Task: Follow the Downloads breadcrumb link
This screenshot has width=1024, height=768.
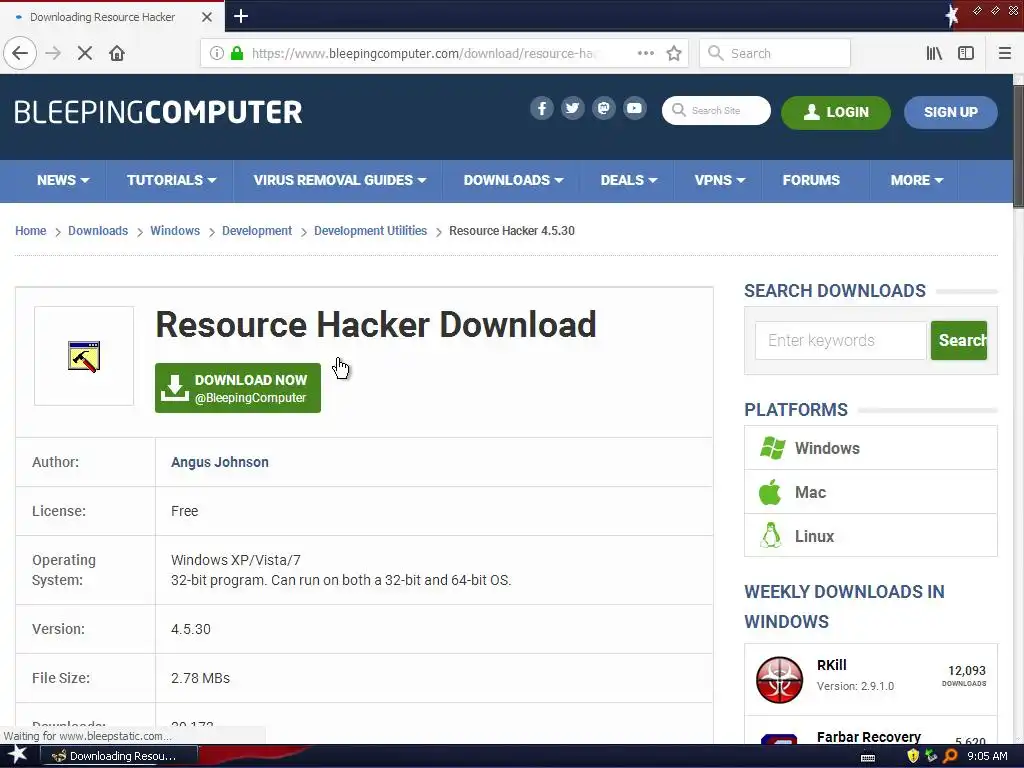Action: (x=98, y=231)
